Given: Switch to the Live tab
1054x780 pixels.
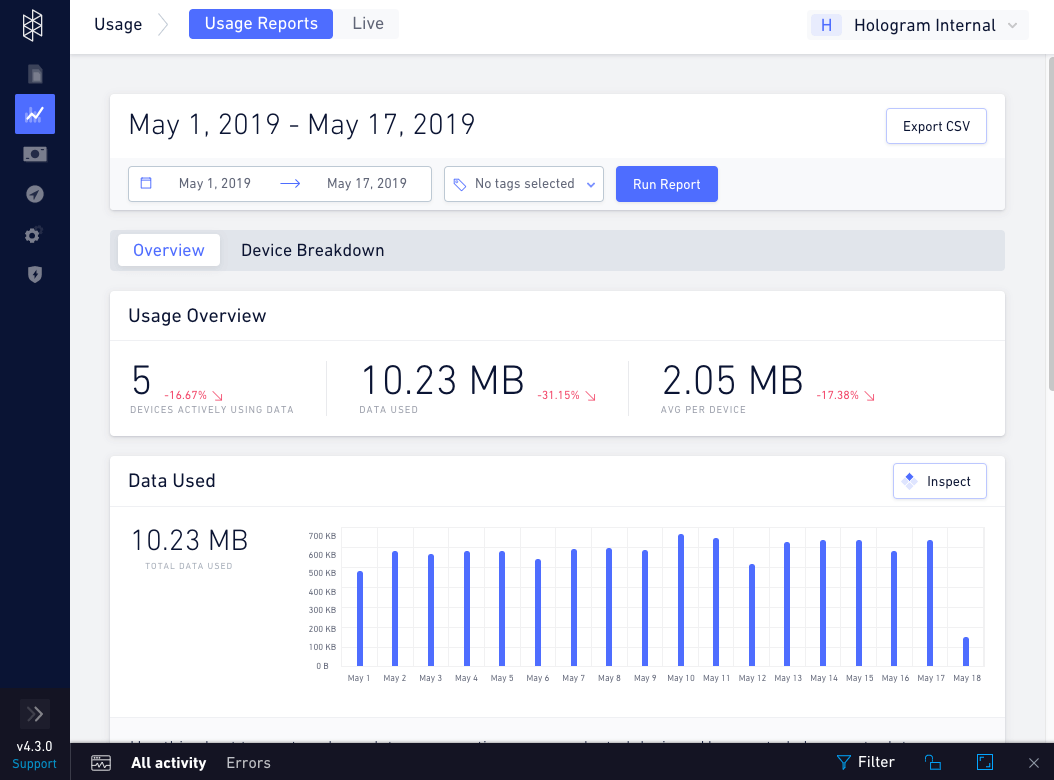Looking at the screenshot, I should 368,24.
